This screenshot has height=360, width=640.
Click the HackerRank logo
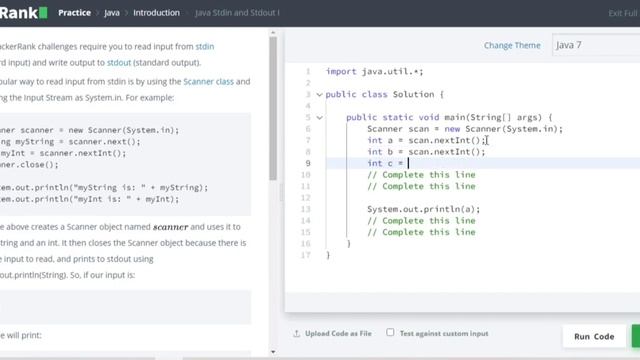coord(24,13)
